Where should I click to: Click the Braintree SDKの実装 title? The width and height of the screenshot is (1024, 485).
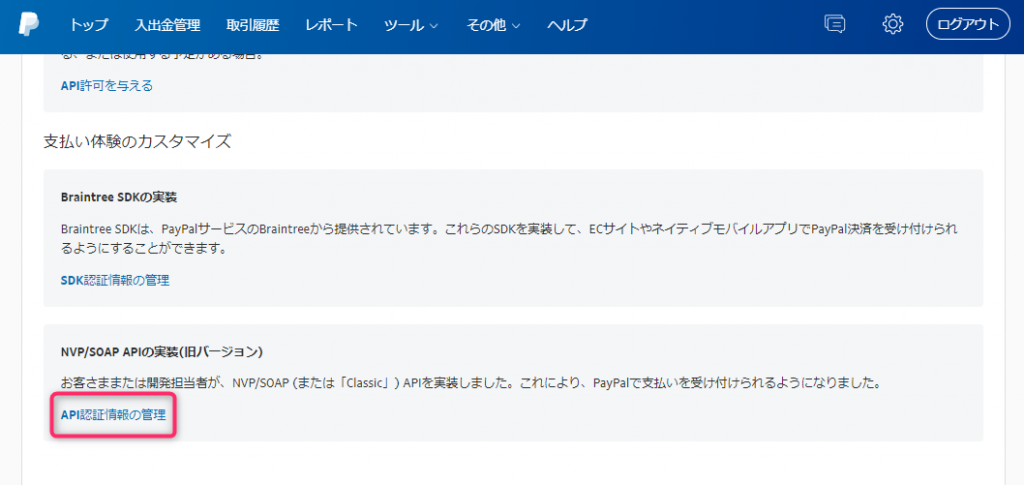(119, 196)
